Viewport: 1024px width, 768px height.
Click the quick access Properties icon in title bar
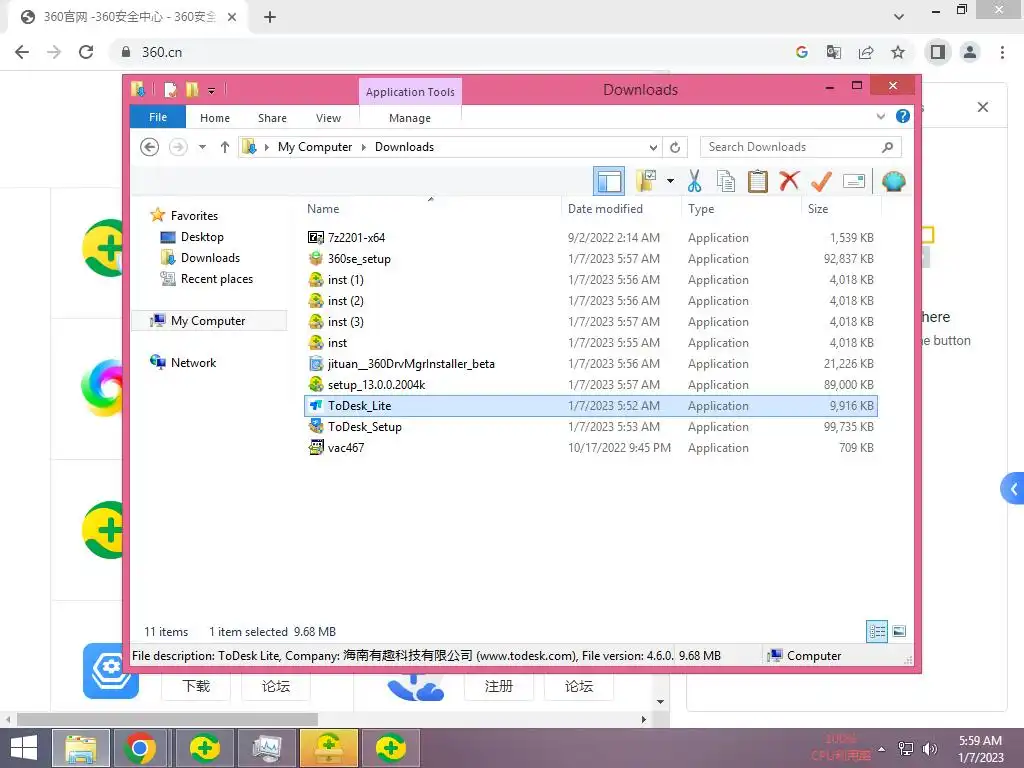tap(170, 89)
